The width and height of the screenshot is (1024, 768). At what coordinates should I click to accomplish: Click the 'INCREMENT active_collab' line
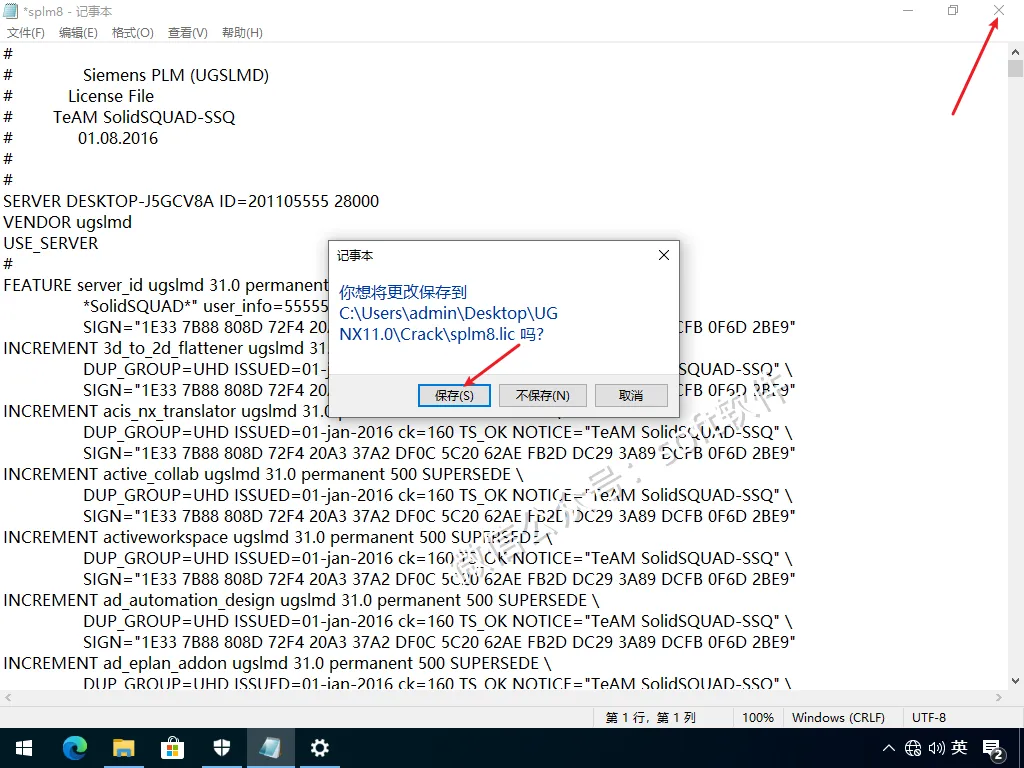pos(263,474)
